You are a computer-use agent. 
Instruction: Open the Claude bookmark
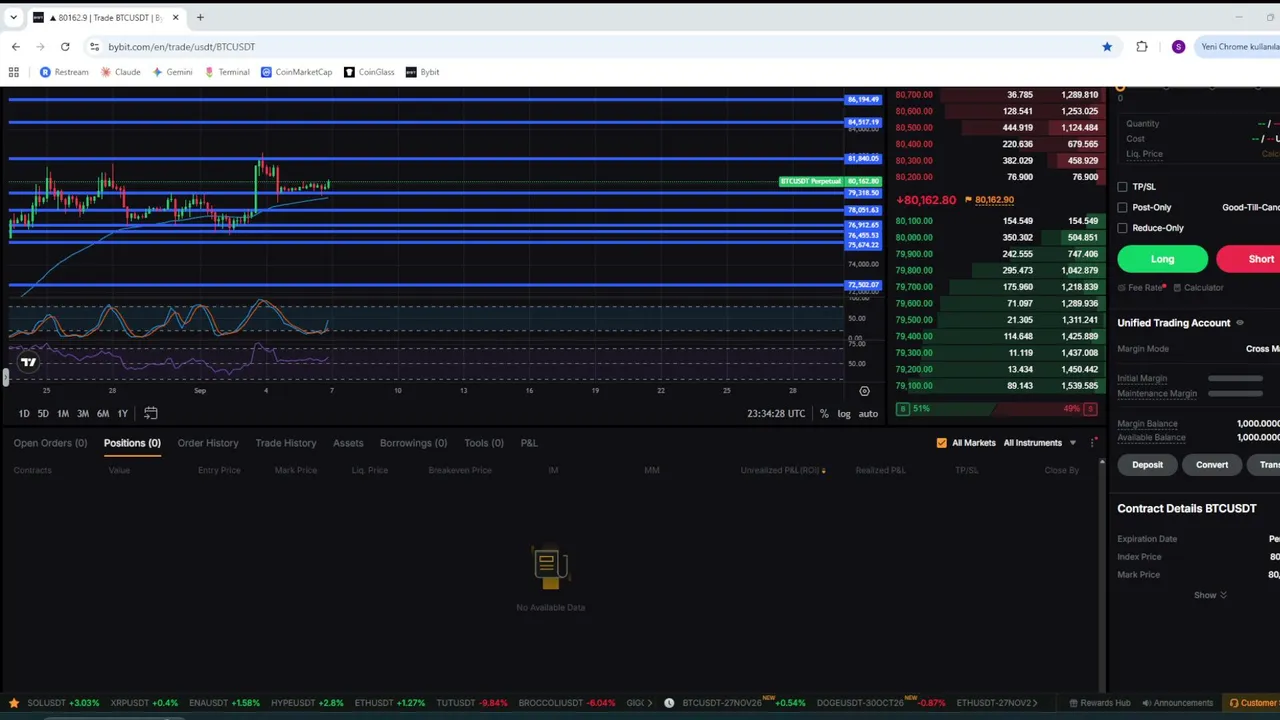(x=121, y=72)
